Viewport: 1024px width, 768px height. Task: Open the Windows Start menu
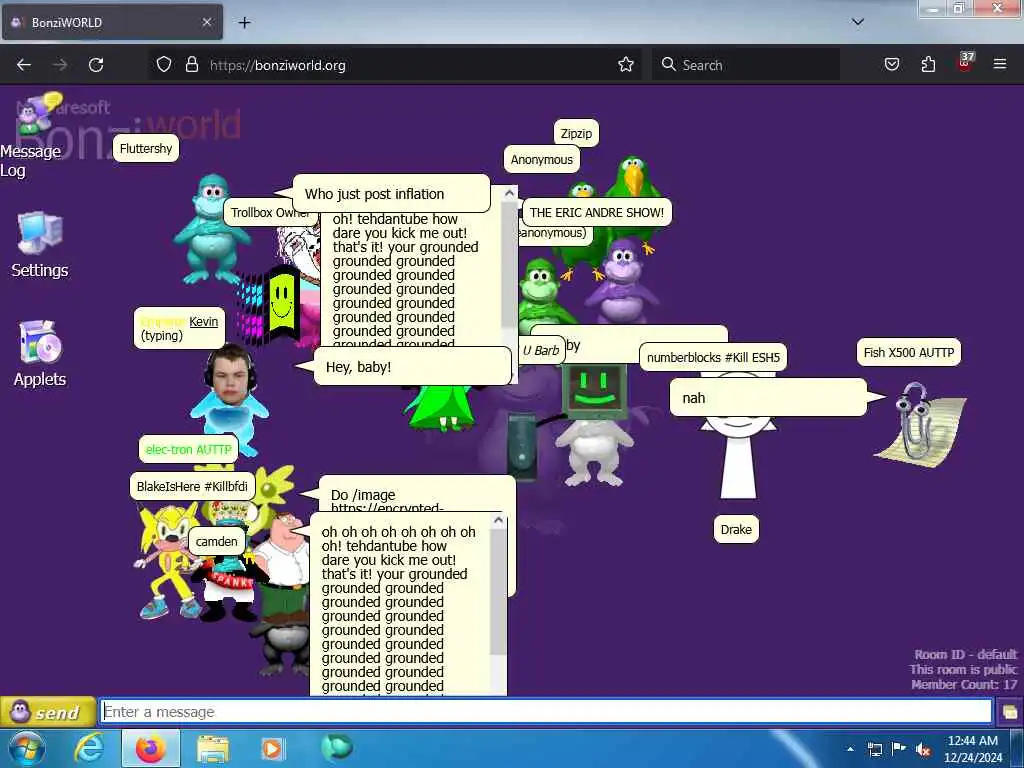(27, 748)
